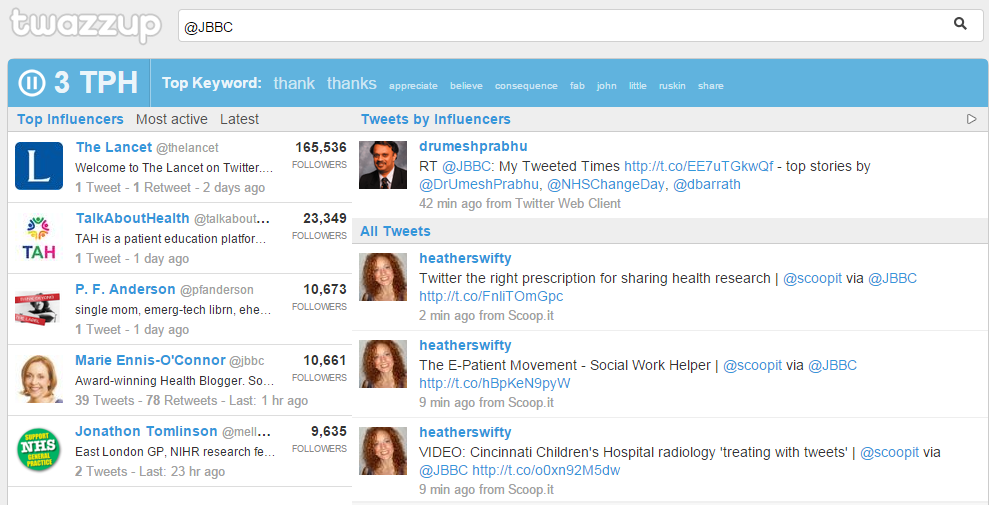
Task: Click the @dbarrath mention
Action: click(705, 185)
